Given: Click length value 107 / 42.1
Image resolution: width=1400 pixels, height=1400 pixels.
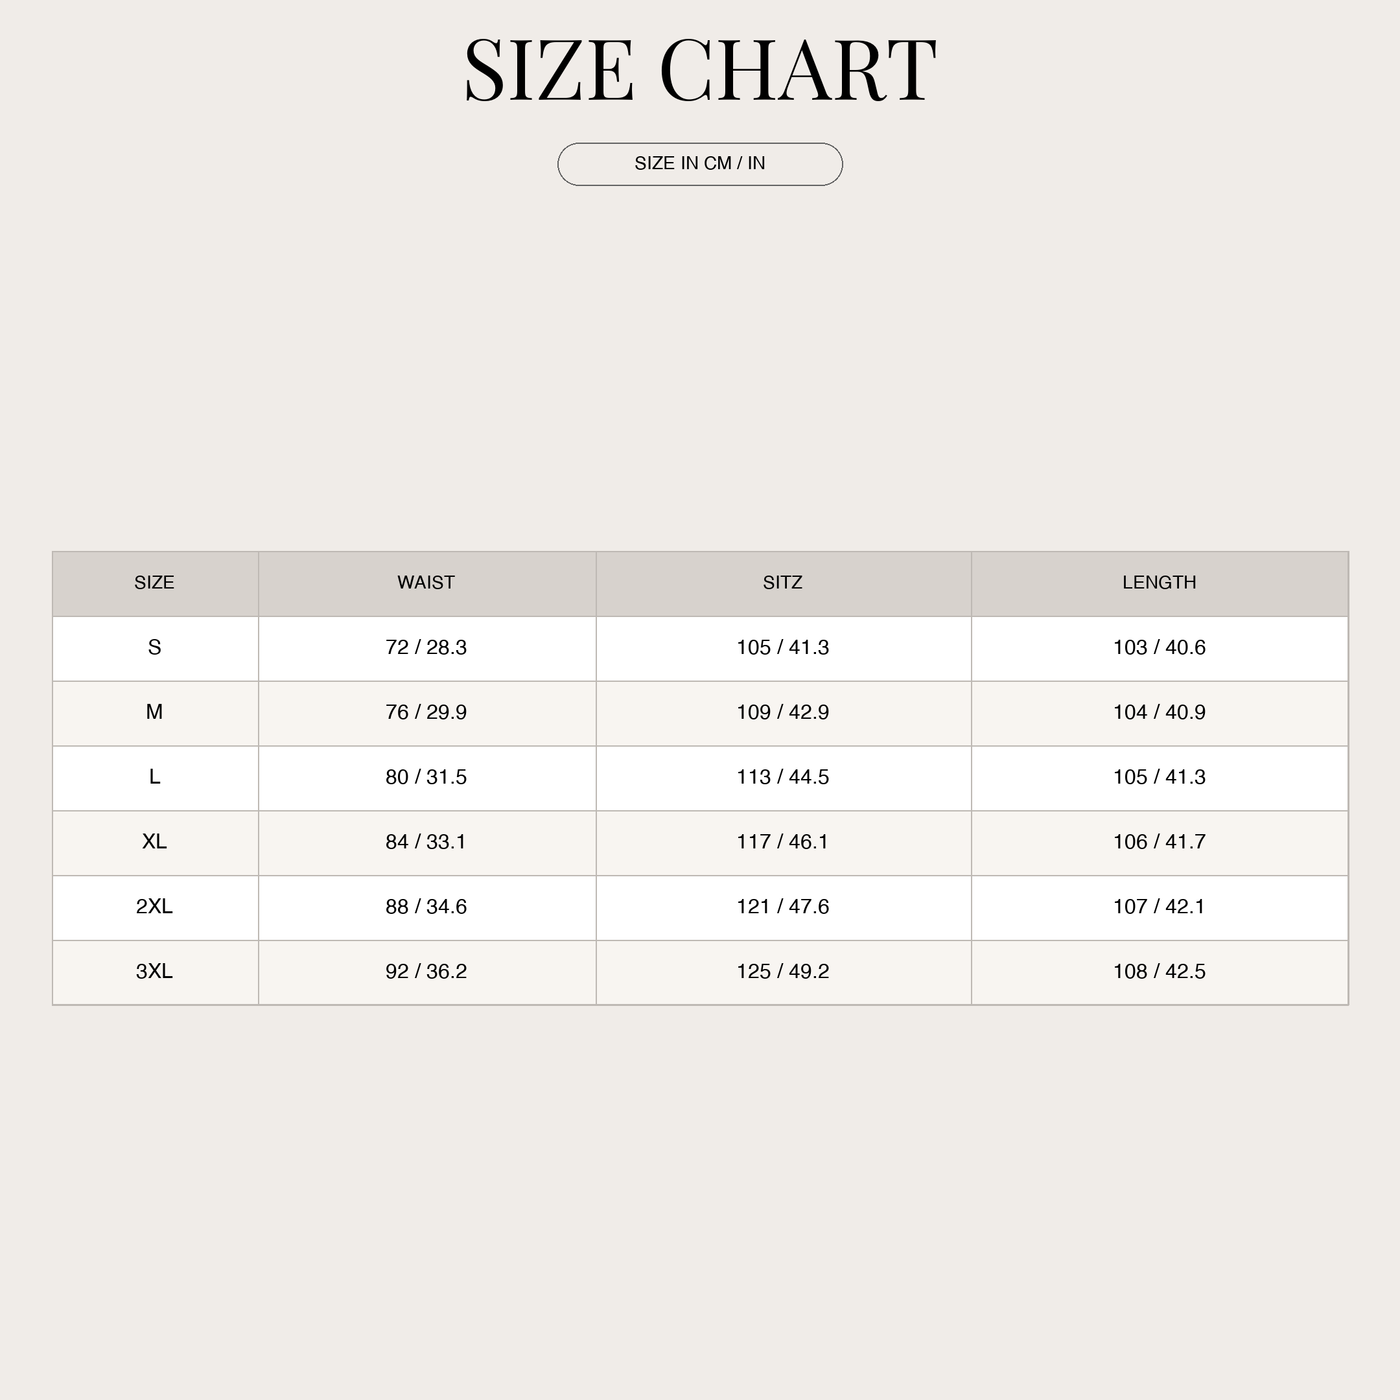Looking at the screenshot, I should pos(1159,907).
